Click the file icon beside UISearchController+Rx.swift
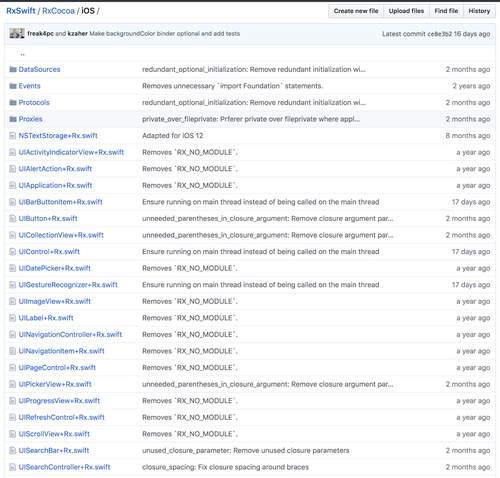 [x=12, y=467]
